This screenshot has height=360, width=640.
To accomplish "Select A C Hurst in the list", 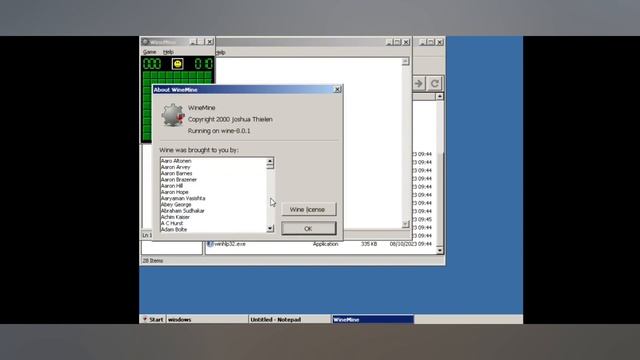I will click(172, 223).
